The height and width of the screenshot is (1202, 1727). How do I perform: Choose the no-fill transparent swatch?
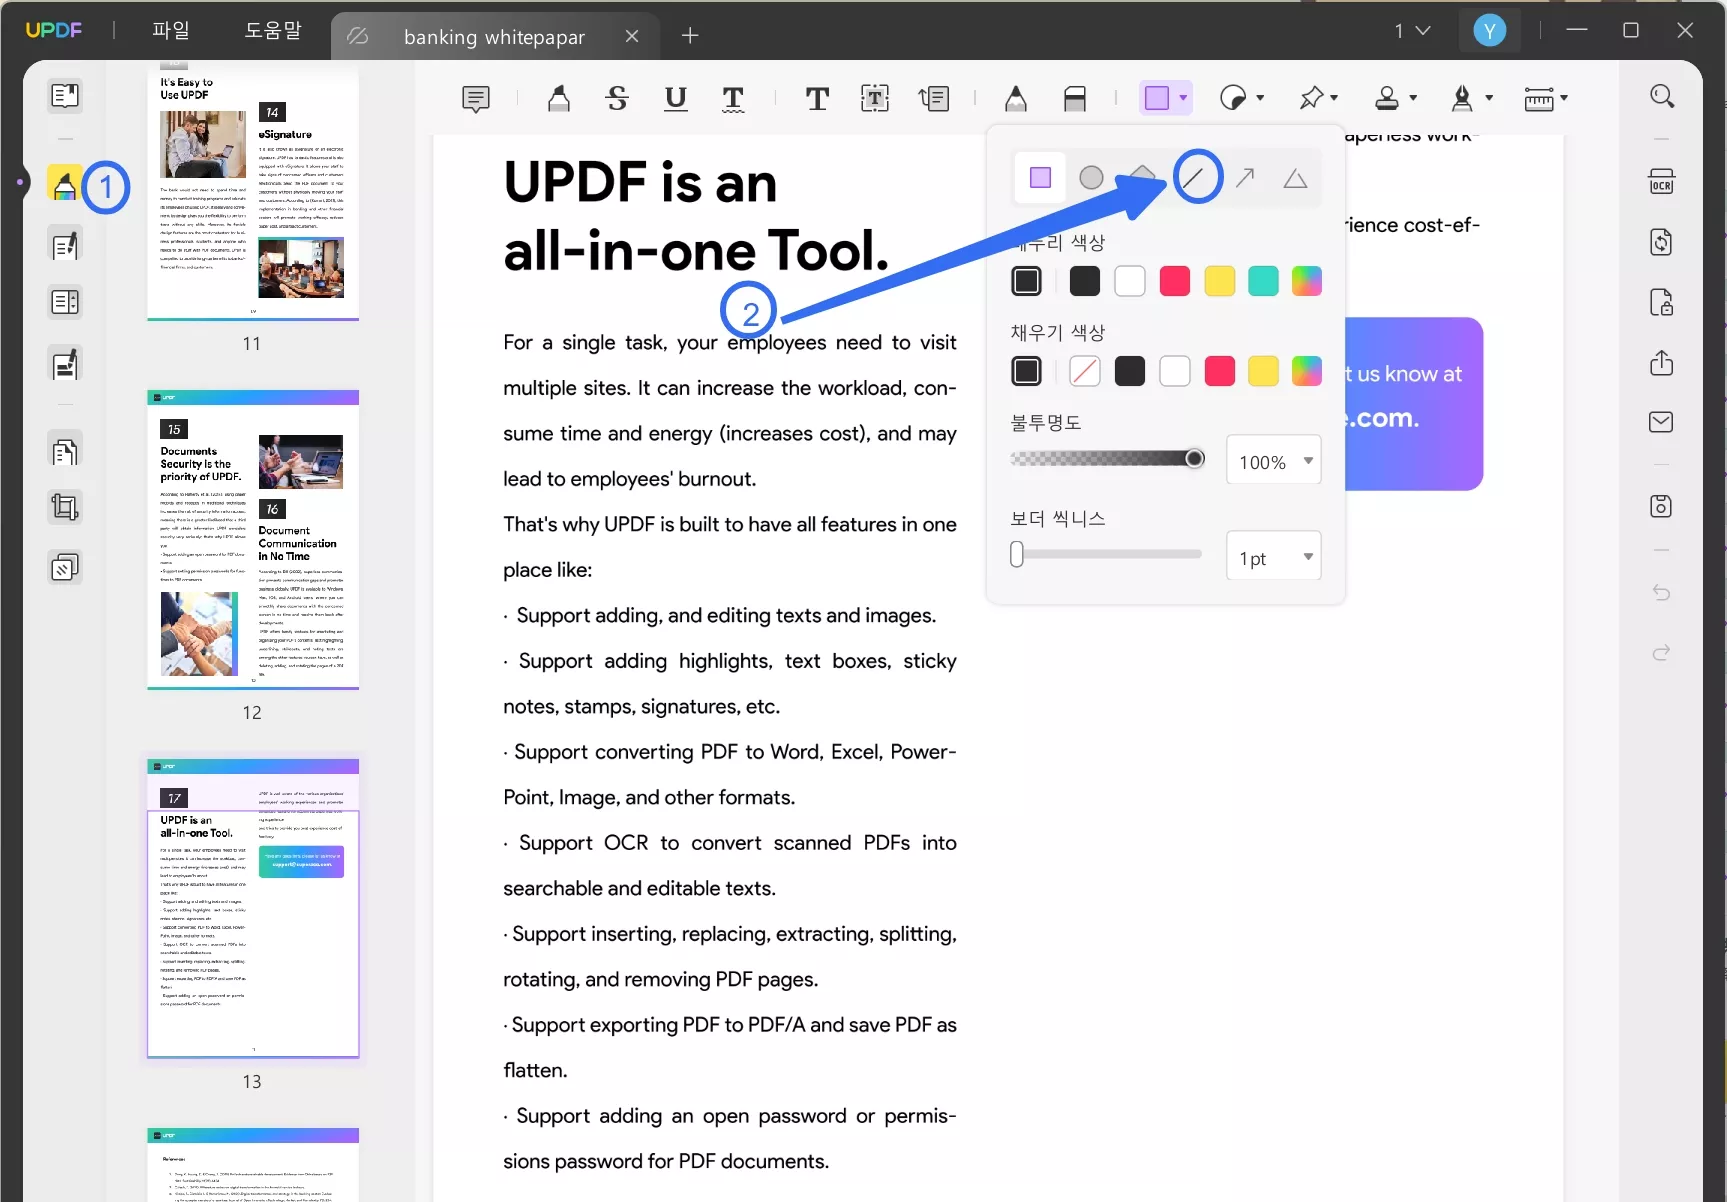(x=1085, y=371)
